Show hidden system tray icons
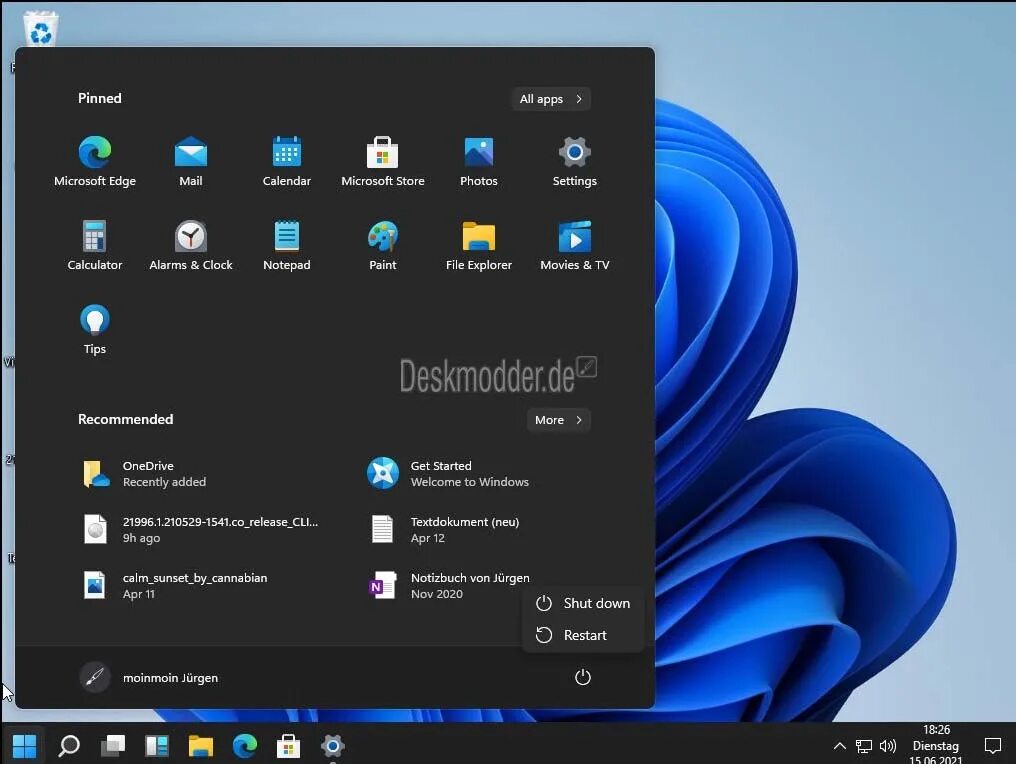Screen dimensions: 1016x764 pos(840,746)
